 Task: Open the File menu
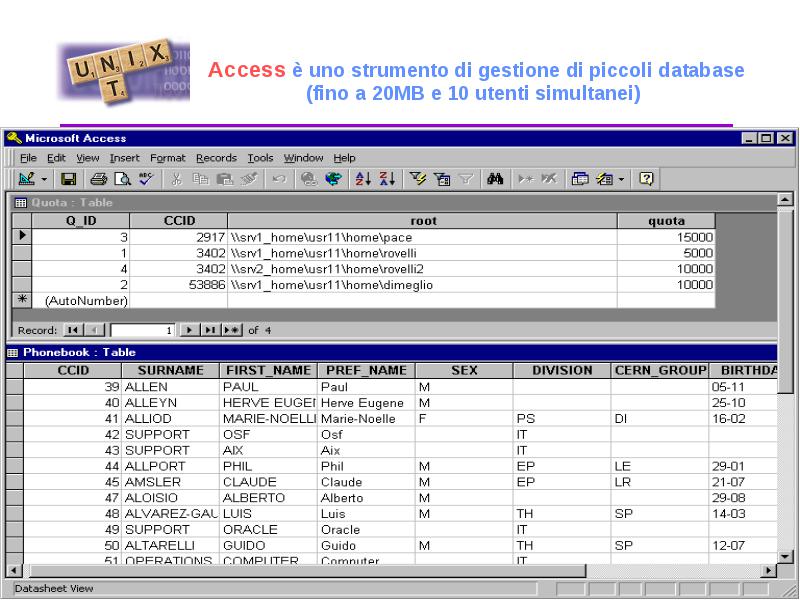pos(28,158)
